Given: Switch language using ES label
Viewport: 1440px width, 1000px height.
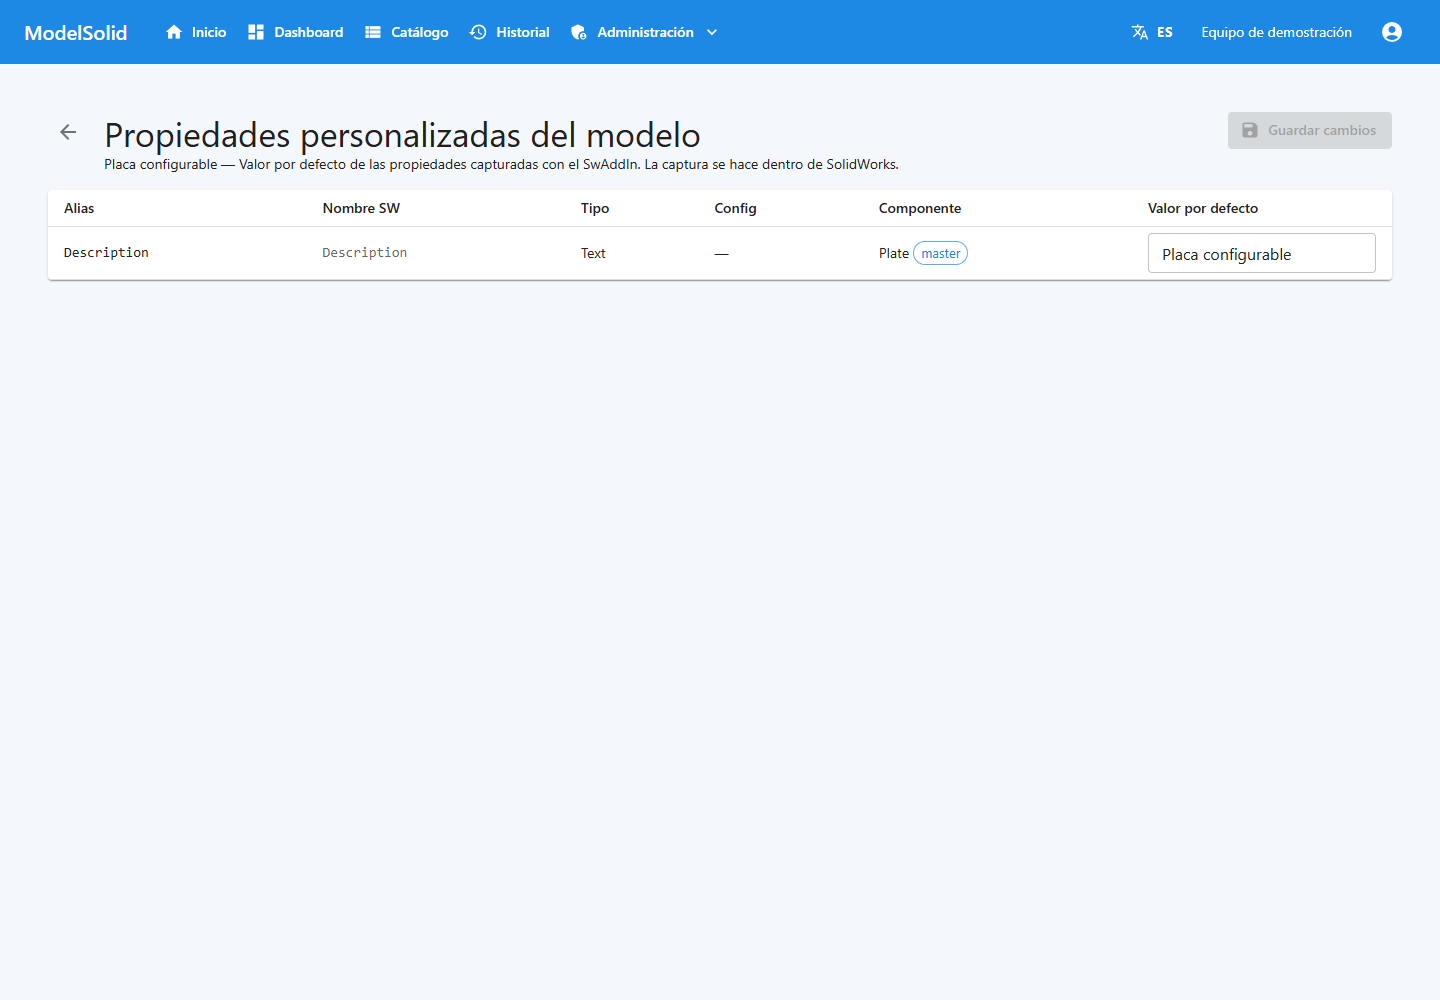Looking at the screenshot, I should 1165,32.
